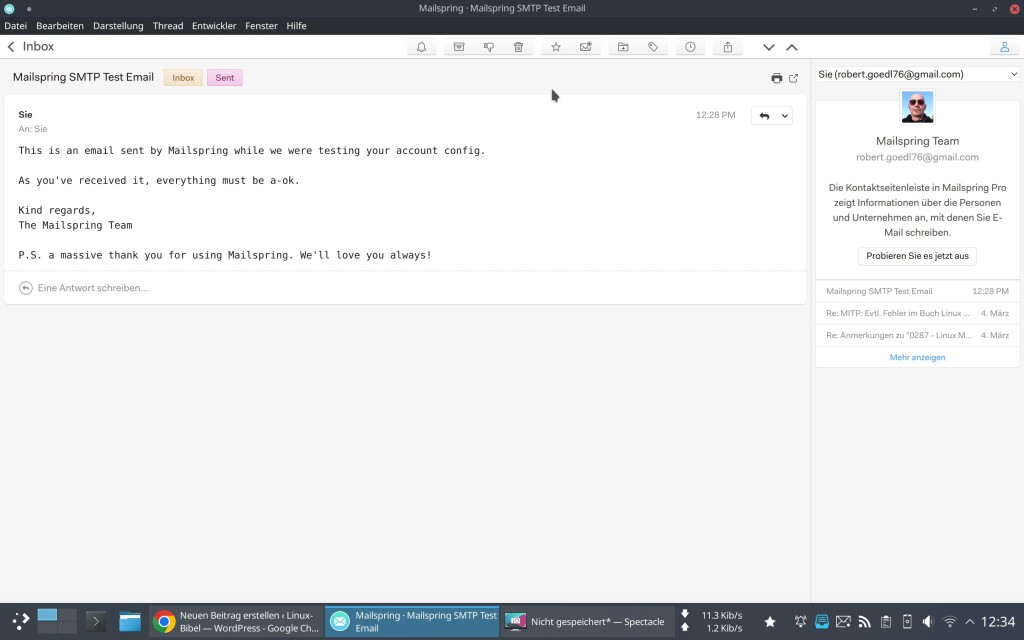Open 'Mailspring SMTP Test Email' in the sidebar list

(x=917, y=291)
